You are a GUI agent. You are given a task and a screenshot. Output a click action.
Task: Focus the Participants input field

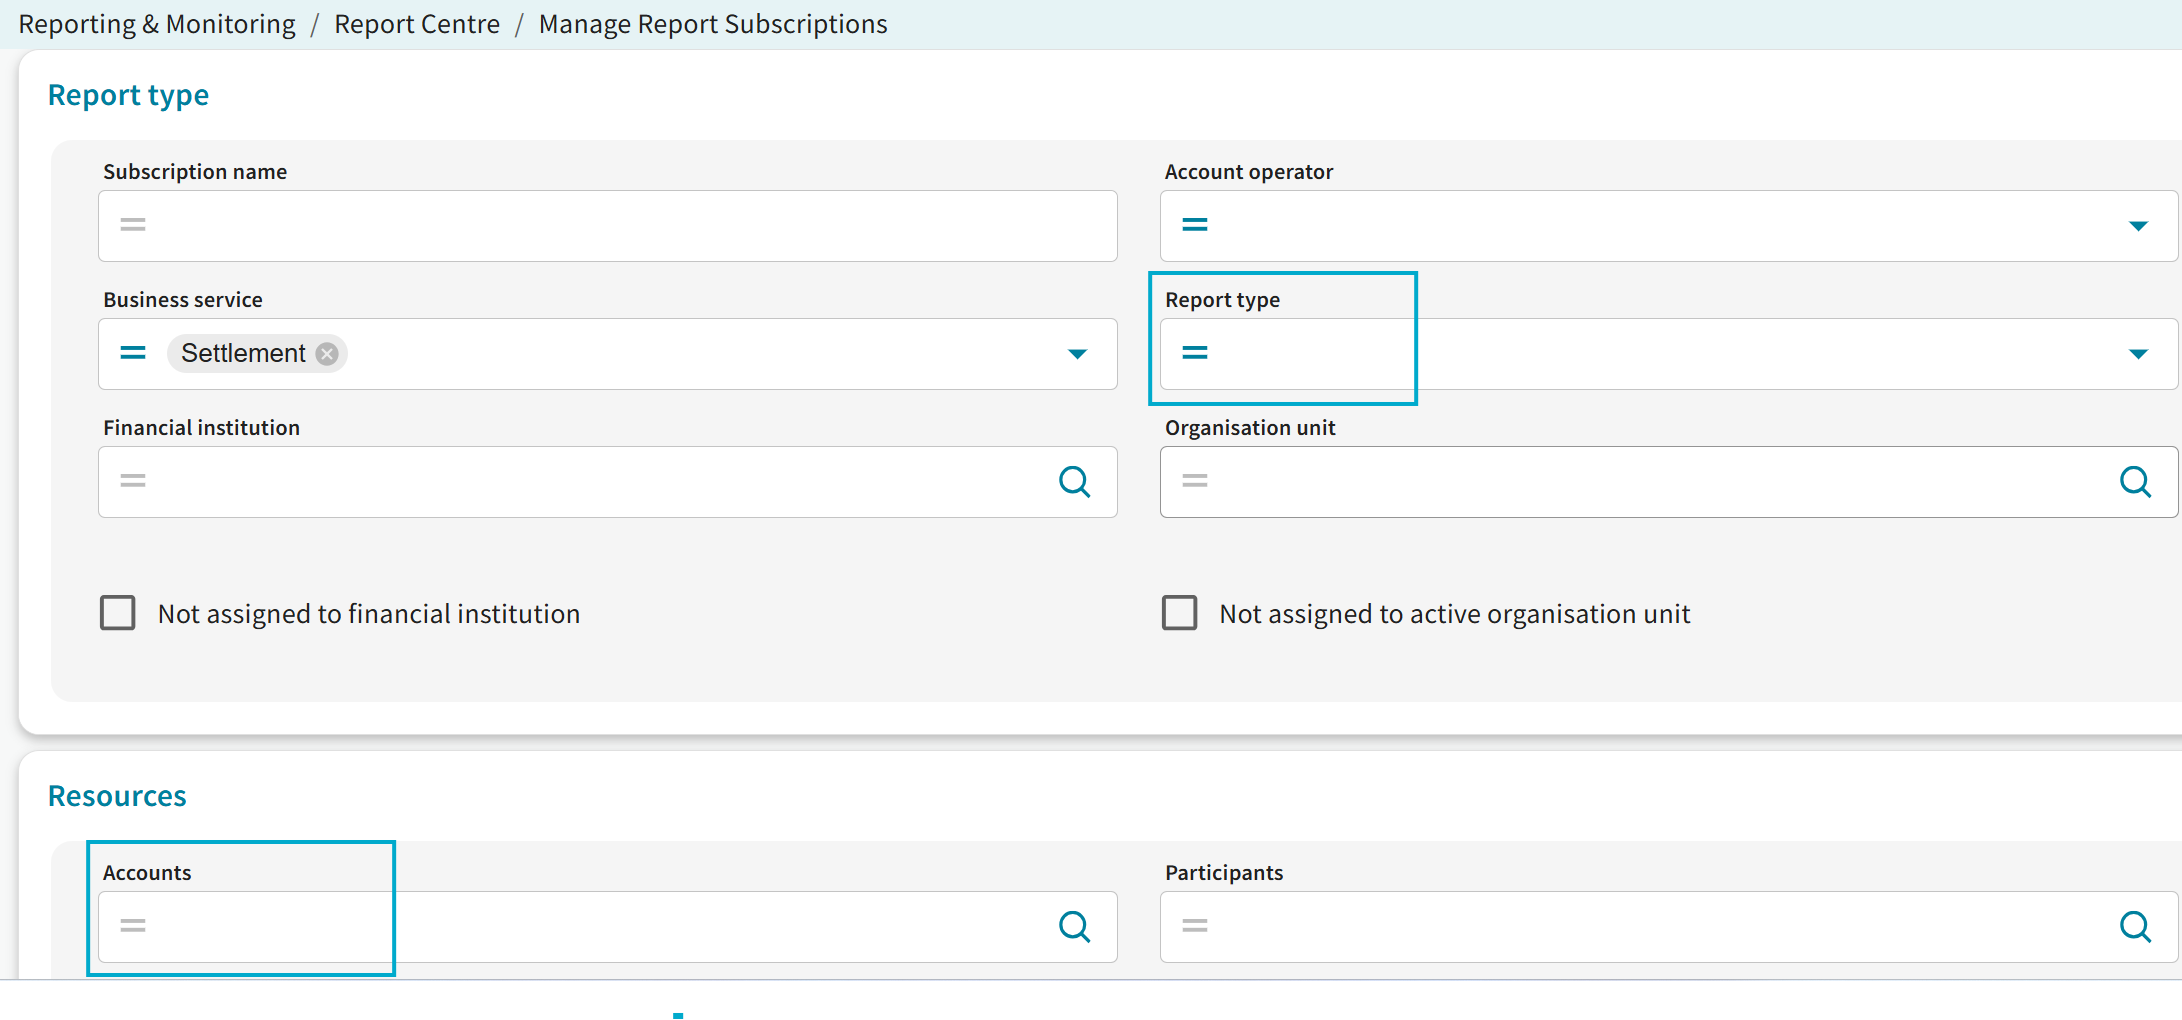(1669, 927)
